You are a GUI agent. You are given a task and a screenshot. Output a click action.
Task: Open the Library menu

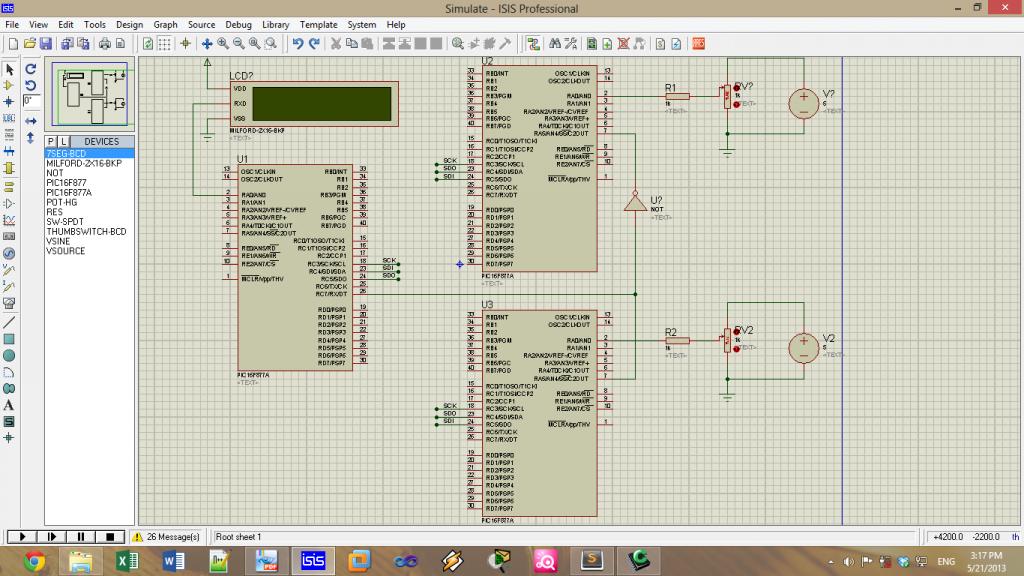[275, 24]
